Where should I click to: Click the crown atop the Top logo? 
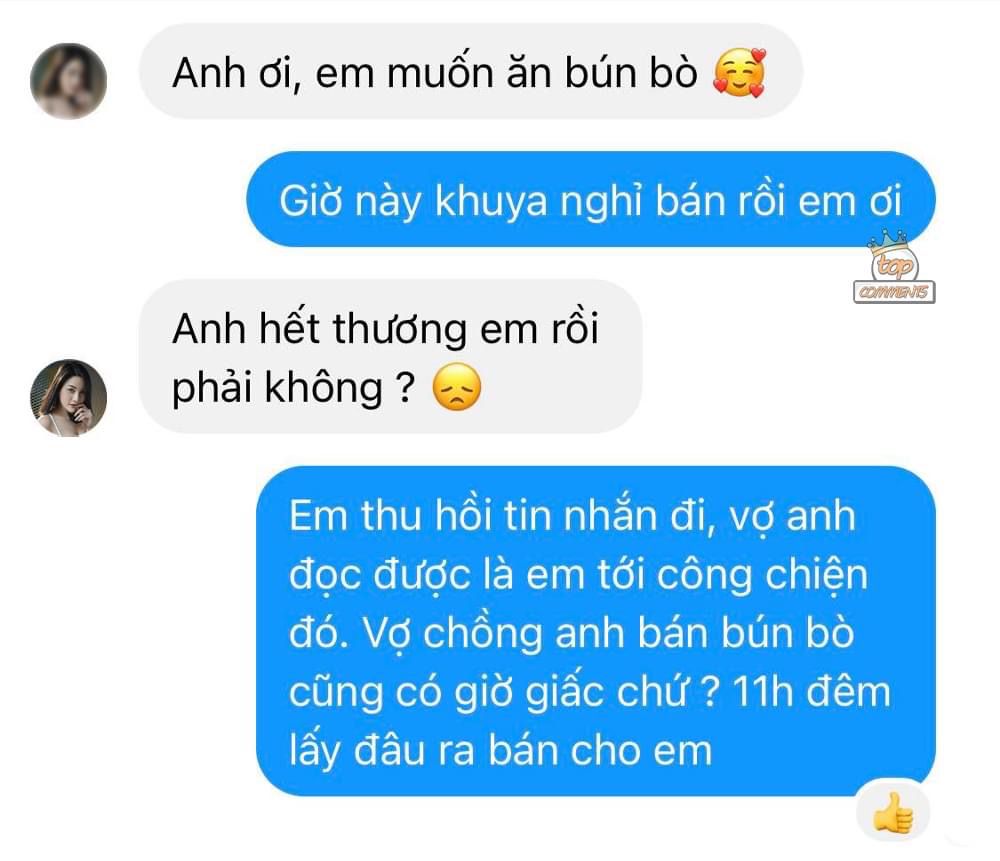click(887, 241)
